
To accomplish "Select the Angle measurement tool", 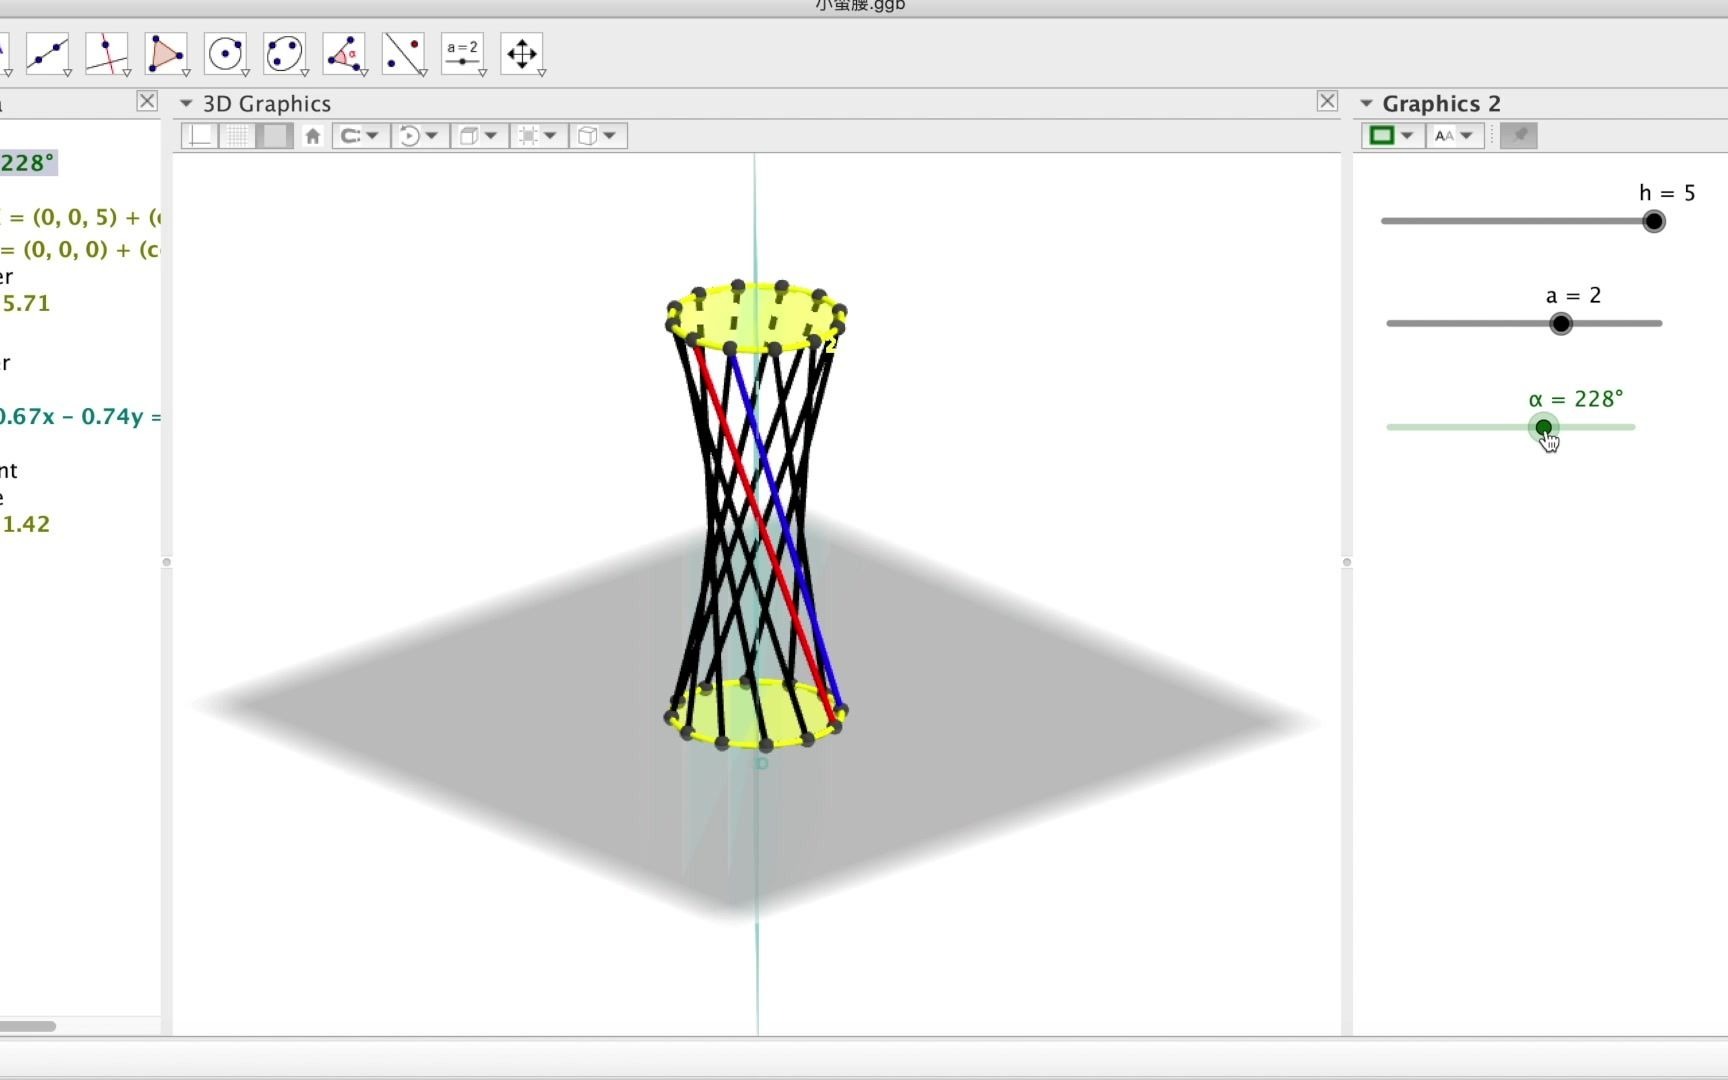I will pos(343,53).
